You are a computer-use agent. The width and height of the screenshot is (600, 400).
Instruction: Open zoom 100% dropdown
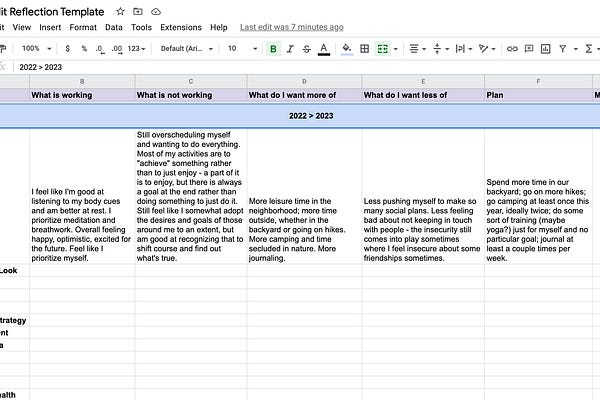click(36, 49)
